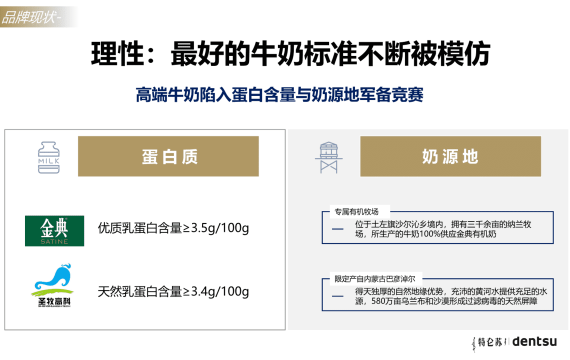
Task: Click the blue subtitle 高端牛奶陷入蛋白含量与奶源地军备竞赛
Action: pyautogui.click(x=279, y=95)
